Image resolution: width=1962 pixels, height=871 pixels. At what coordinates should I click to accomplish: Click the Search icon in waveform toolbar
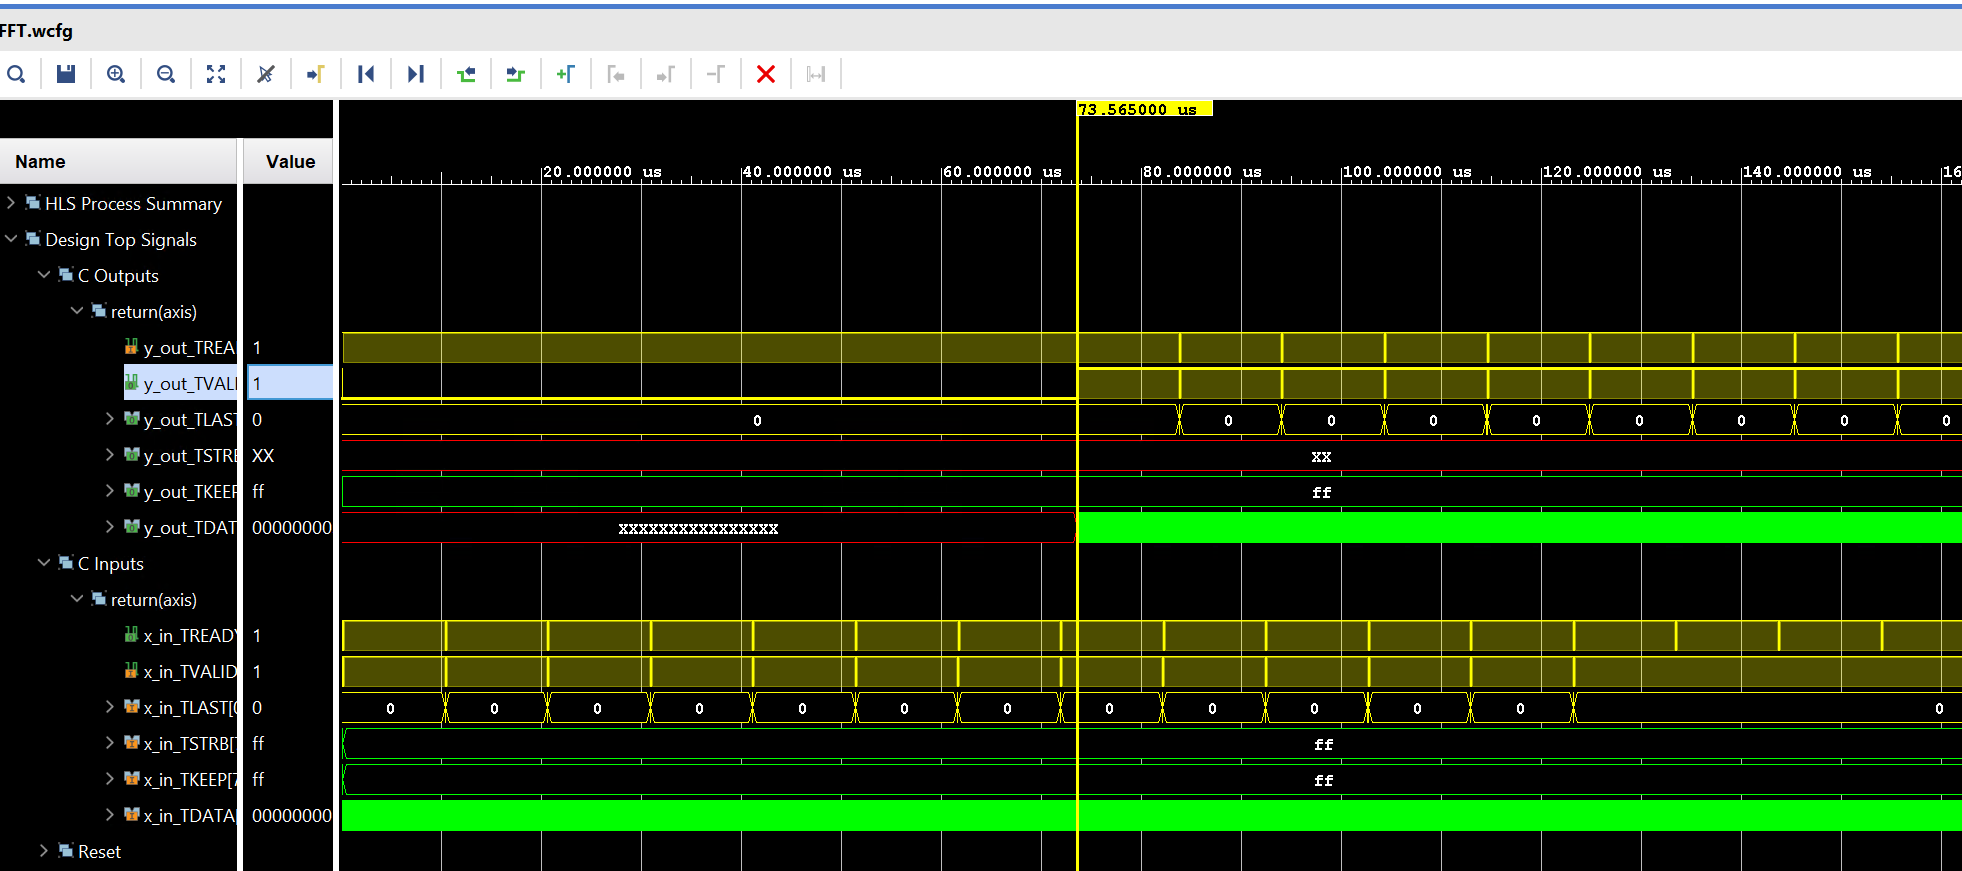tap(16, 74)
